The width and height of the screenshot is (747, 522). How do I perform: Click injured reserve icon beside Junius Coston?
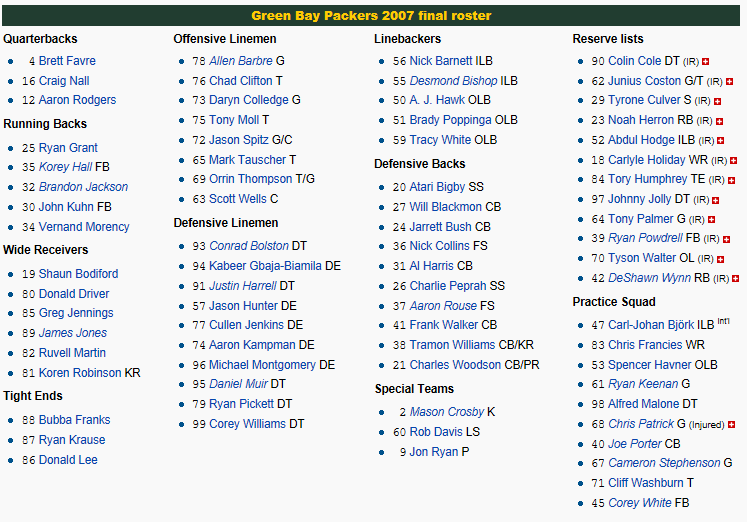click(x=729, y=81)
